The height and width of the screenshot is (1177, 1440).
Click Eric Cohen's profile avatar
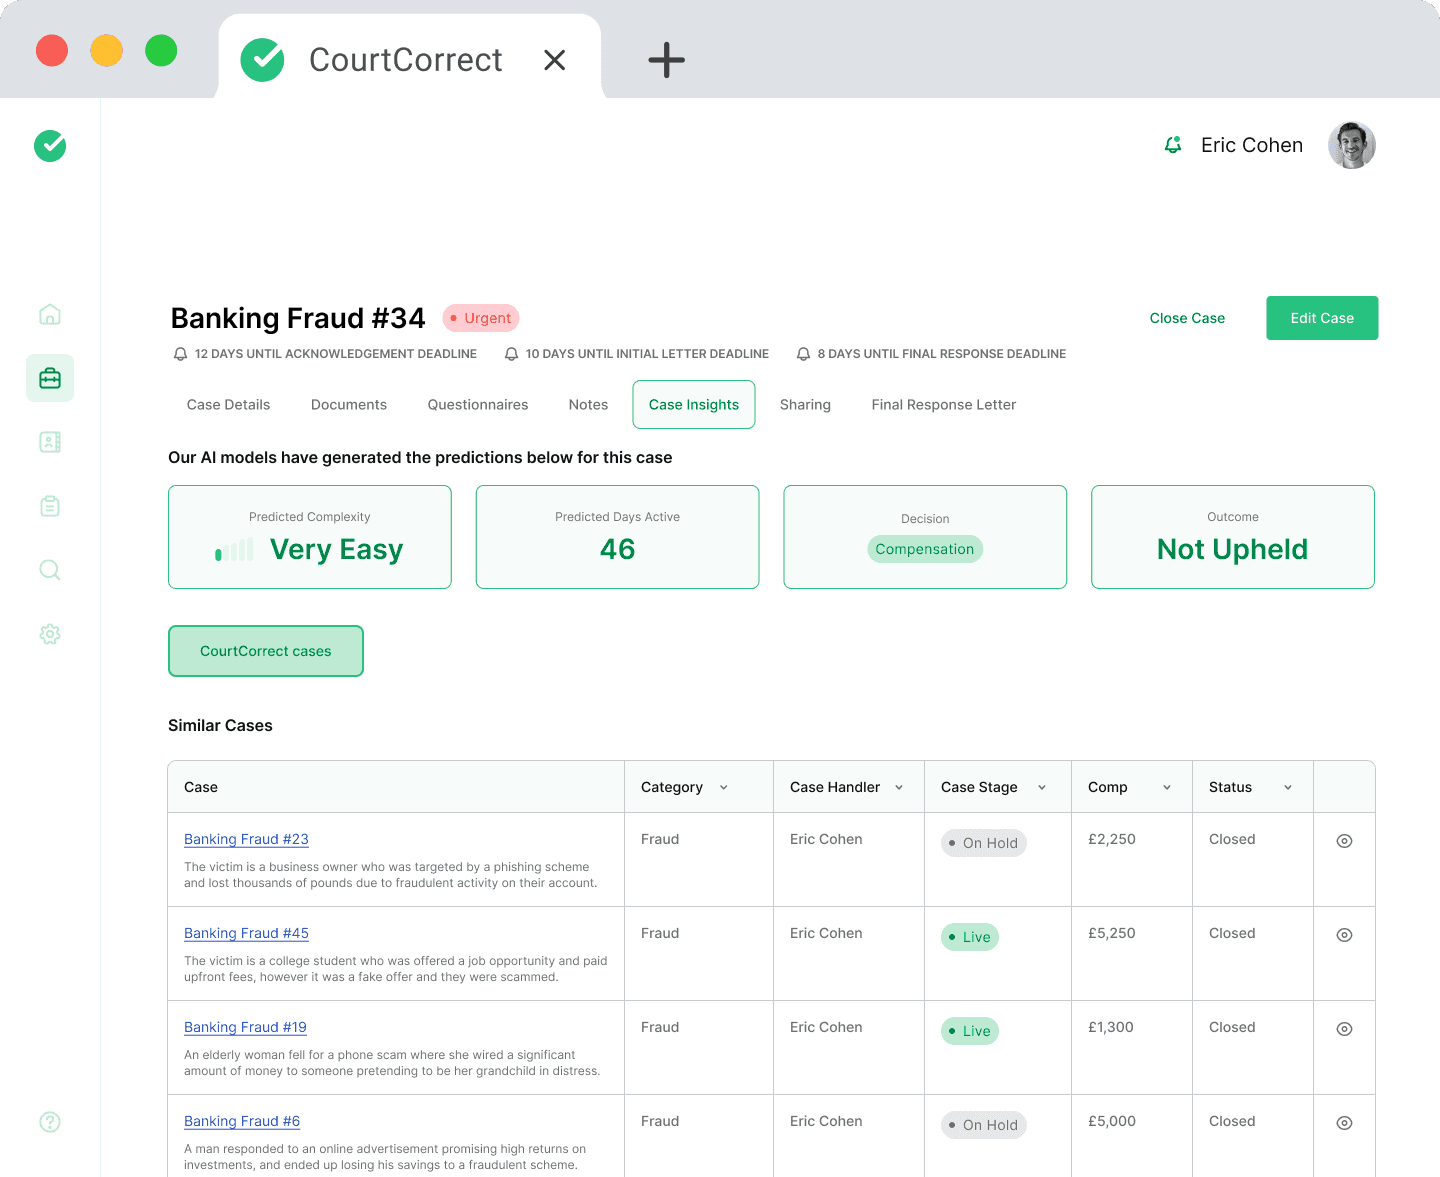pos(1352,145)
